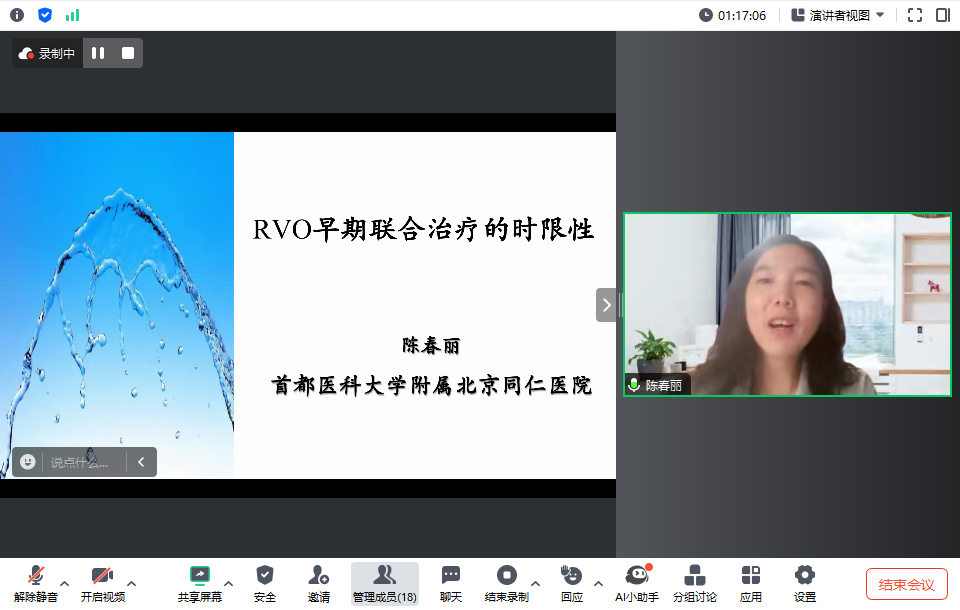Viewport: 960px width, 610px height.
Task: Stop the cloud recording
Action: [128, 53]
